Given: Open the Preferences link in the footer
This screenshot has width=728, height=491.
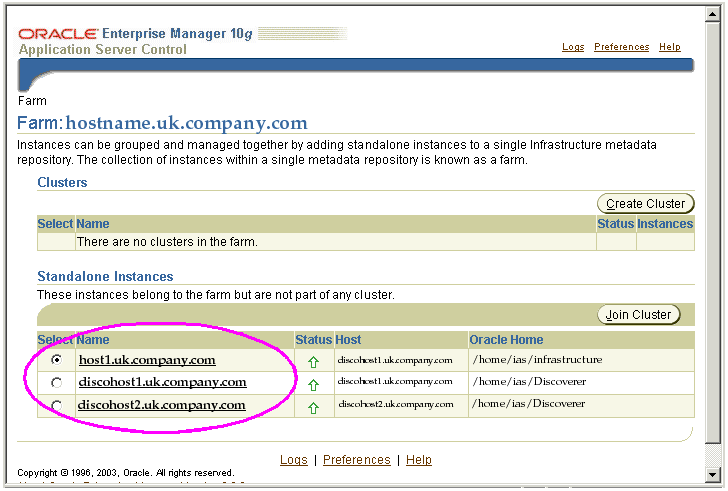Looking at the screenshot, I should tap(357, 460).
